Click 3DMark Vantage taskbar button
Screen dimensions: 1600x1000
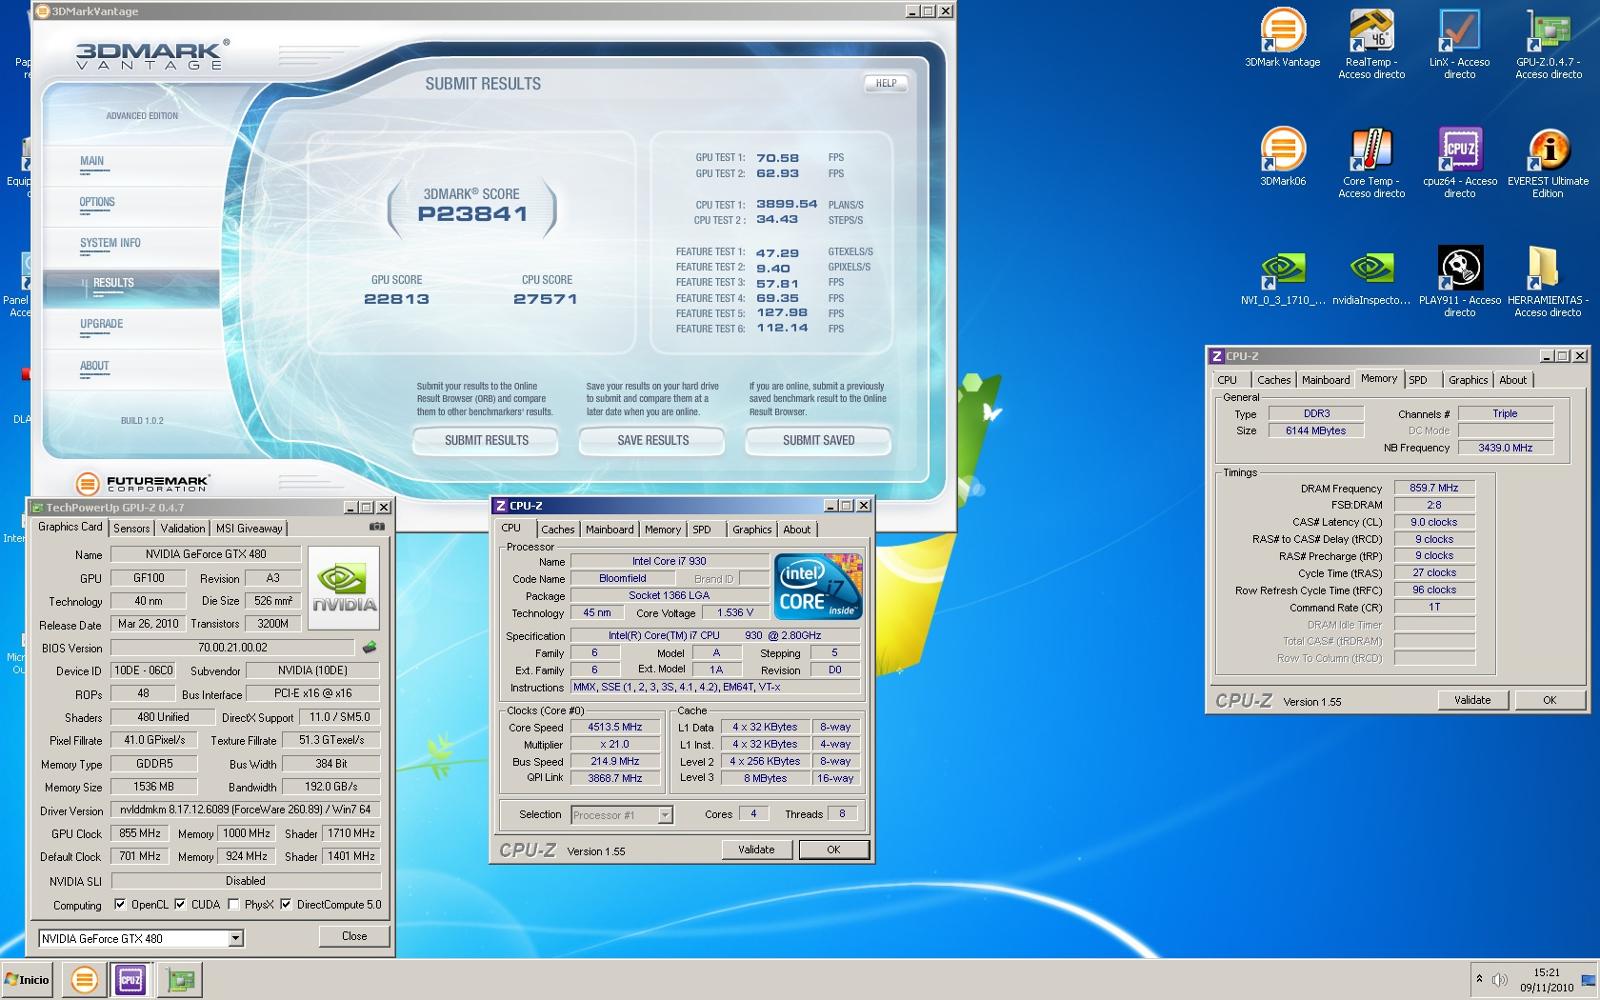click(x=84, y=980)
